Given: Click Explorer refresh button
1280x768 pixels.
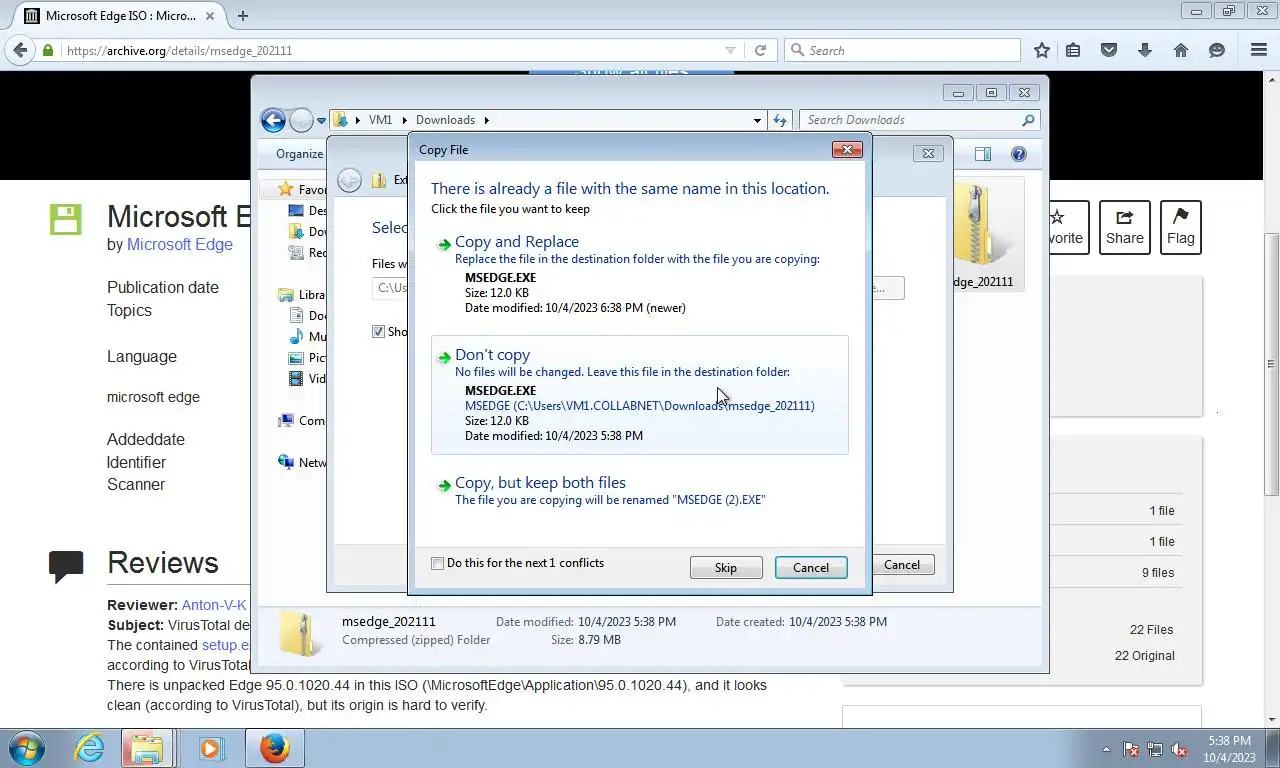Looking at the screenshot, I should pyautogui.click(x=780, y=120).
